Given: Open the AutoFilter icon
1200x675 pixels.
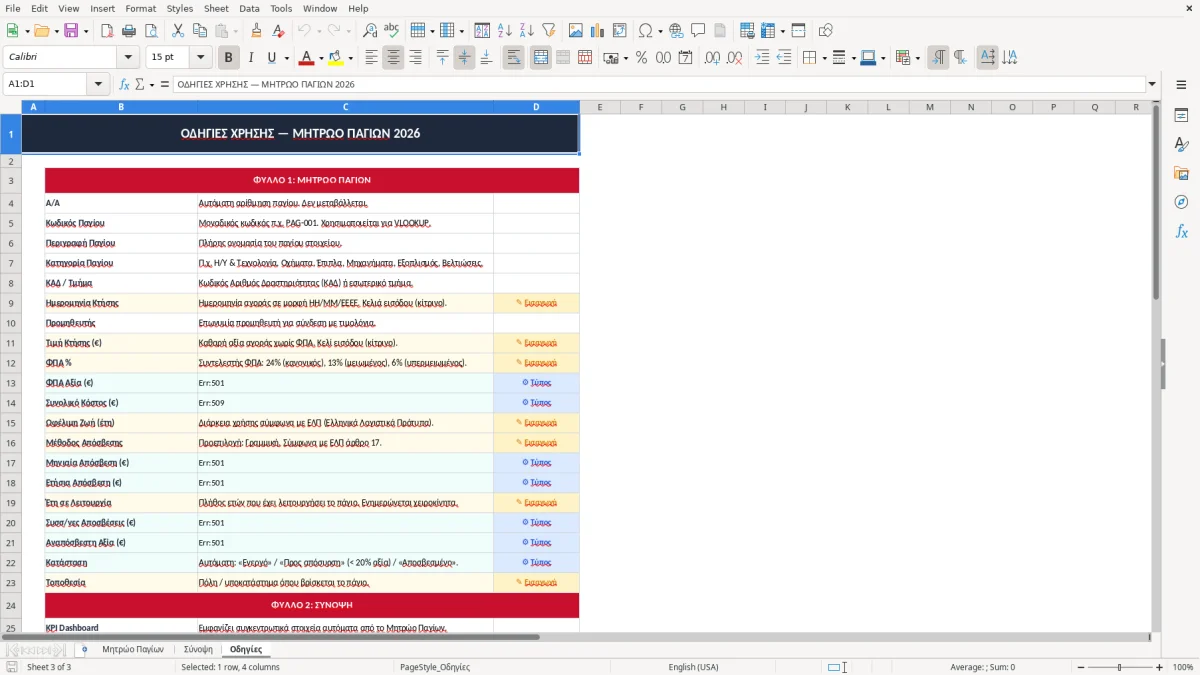Looking at the screenshot, I should (x=549, y=31).
